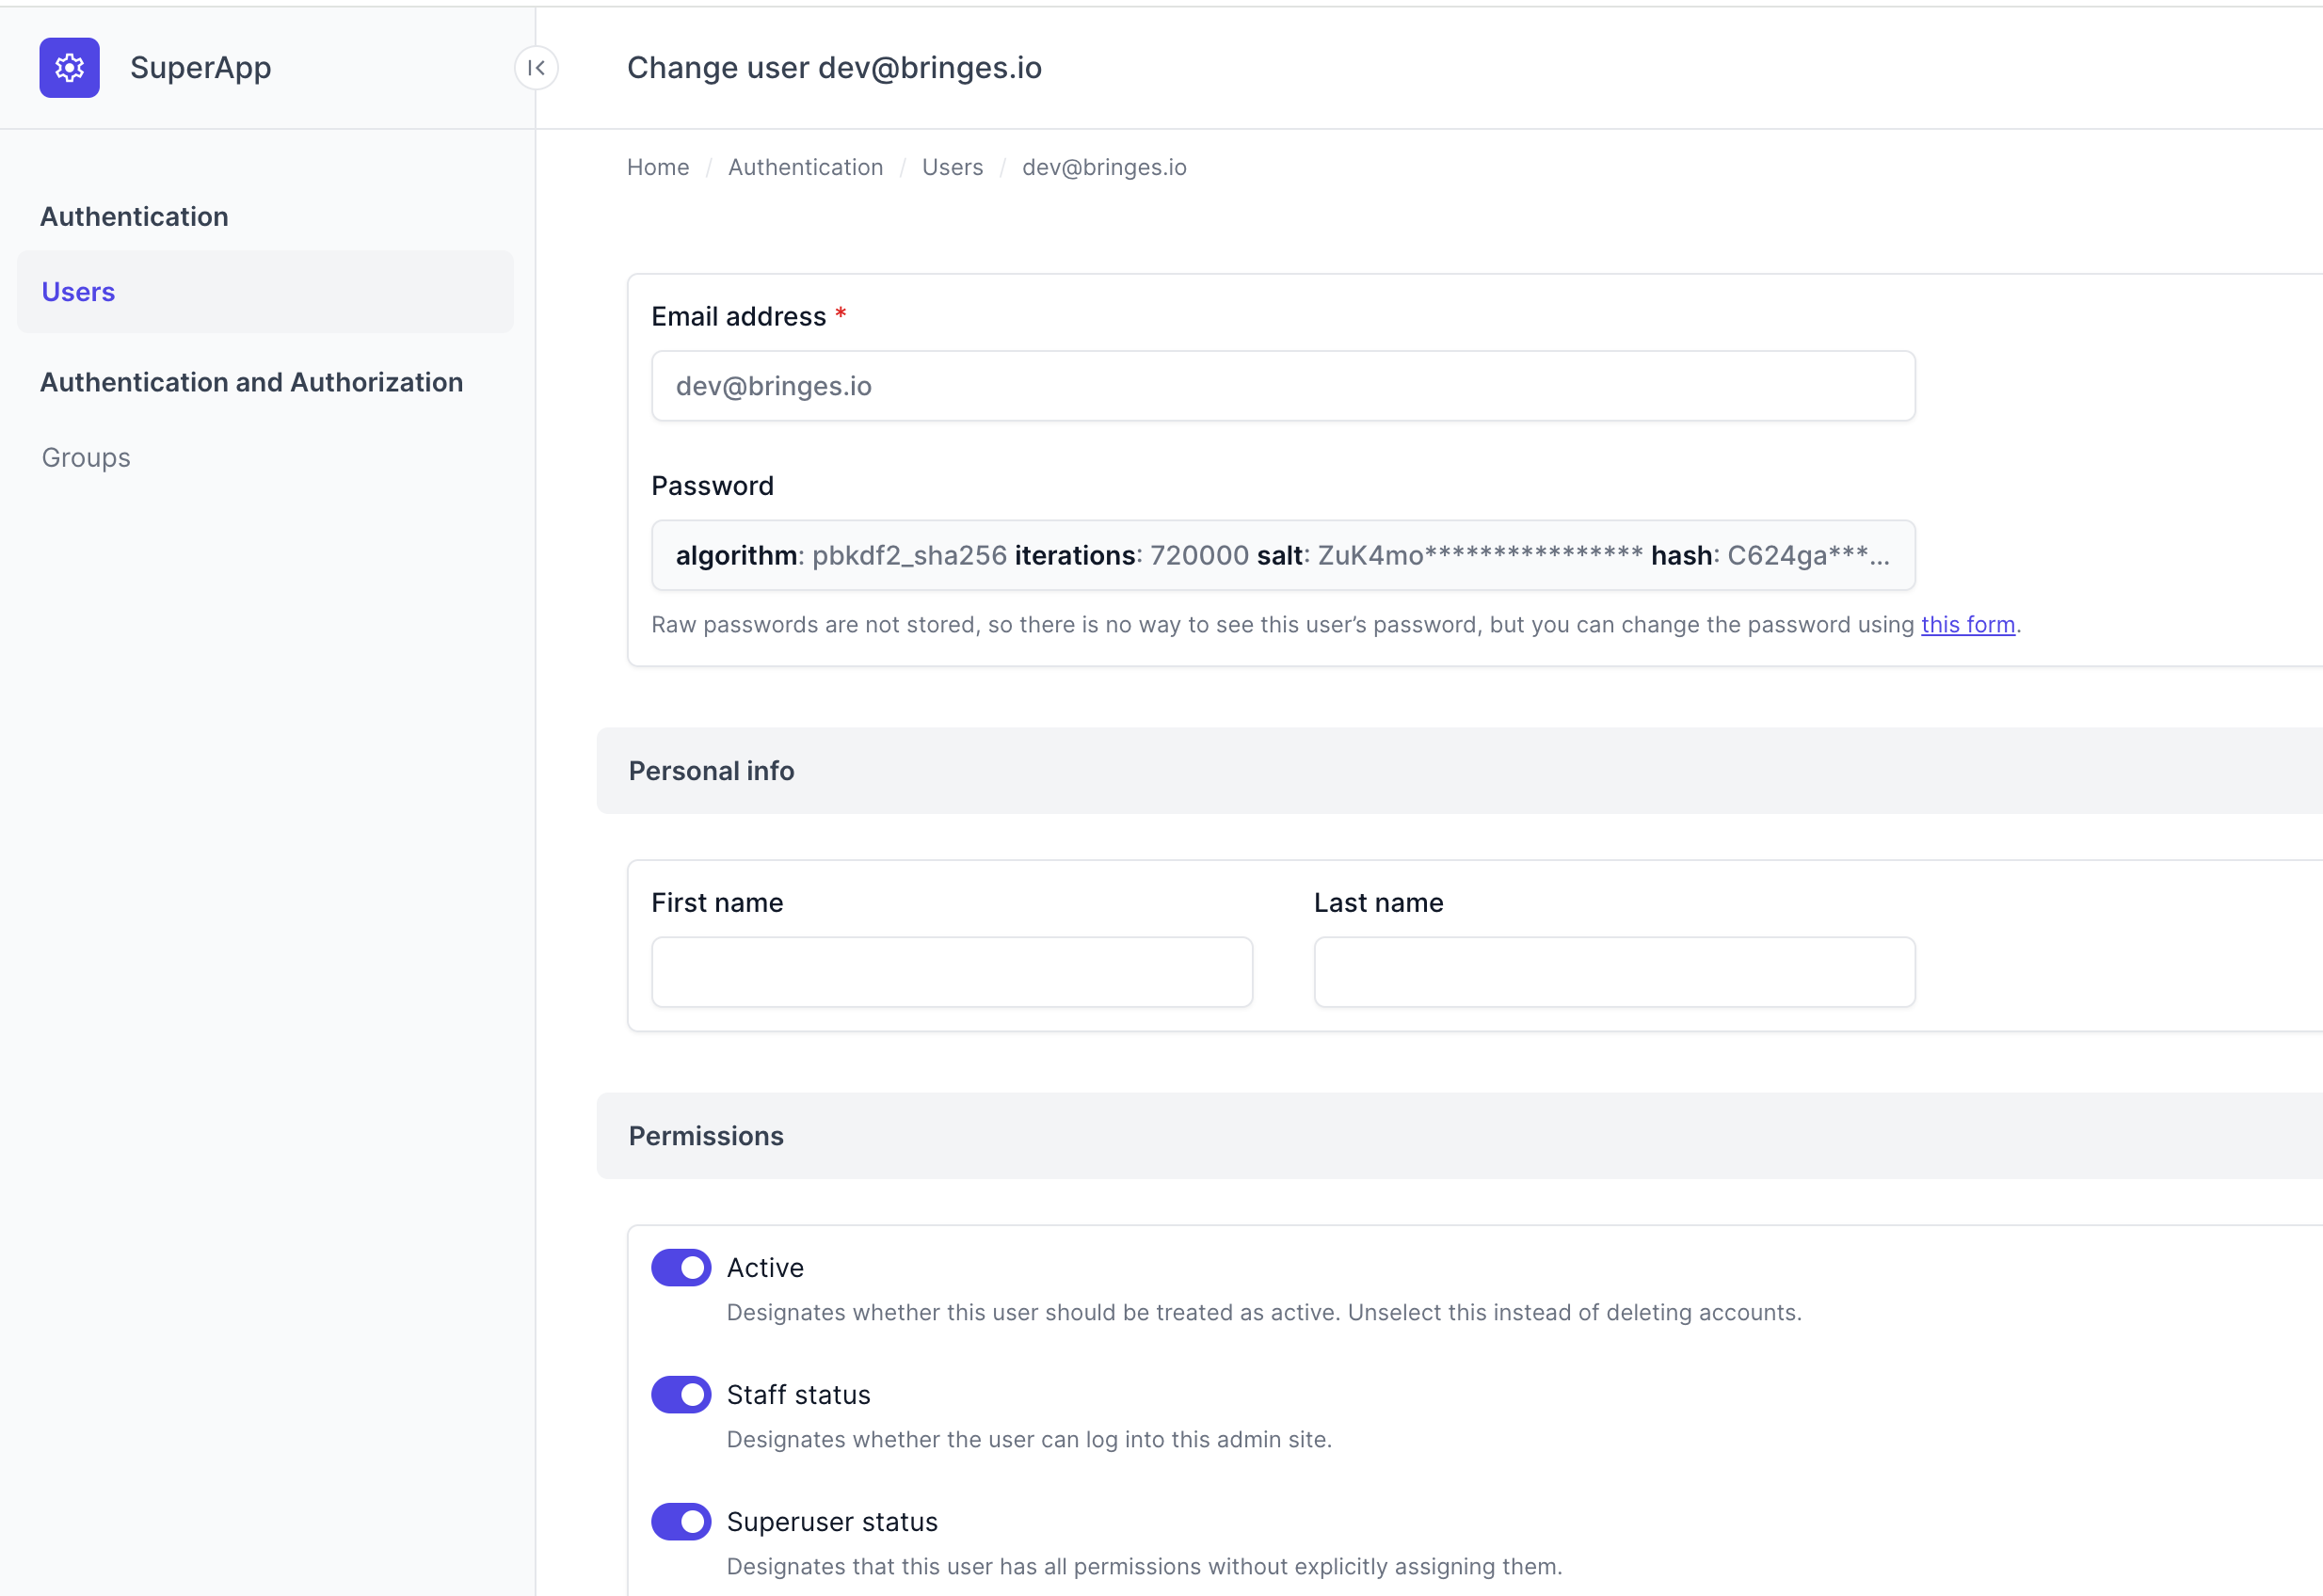The width and height of the screenshot is (2323, 1596).
Task: Click the password hash display box
Action: coord(1282,555)
